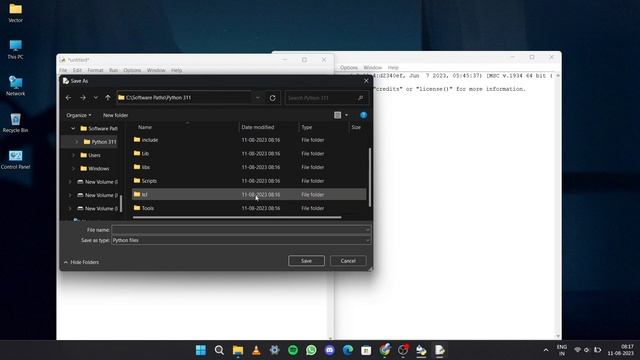Show hidden system tray icons
640x360 pixels.
pyautogui.click(x=546, y=350)
